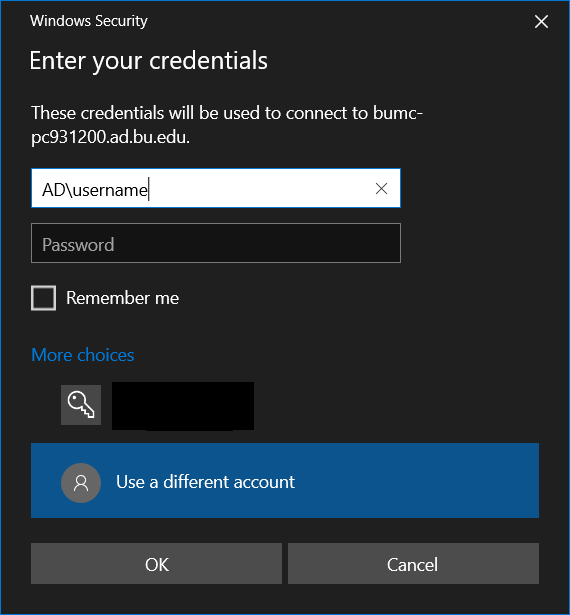The height and width of the screenshot is (615, 570).
Task: Click the bumc-pc931200.ad.bu.edu description text
Action: [227, 125]
